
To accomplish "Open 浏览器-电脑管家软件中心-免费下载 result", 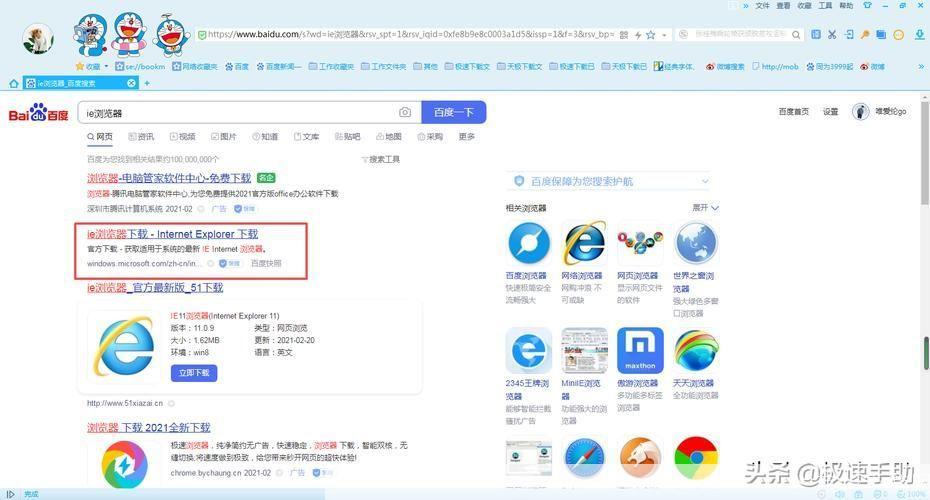I will point(169,178).
